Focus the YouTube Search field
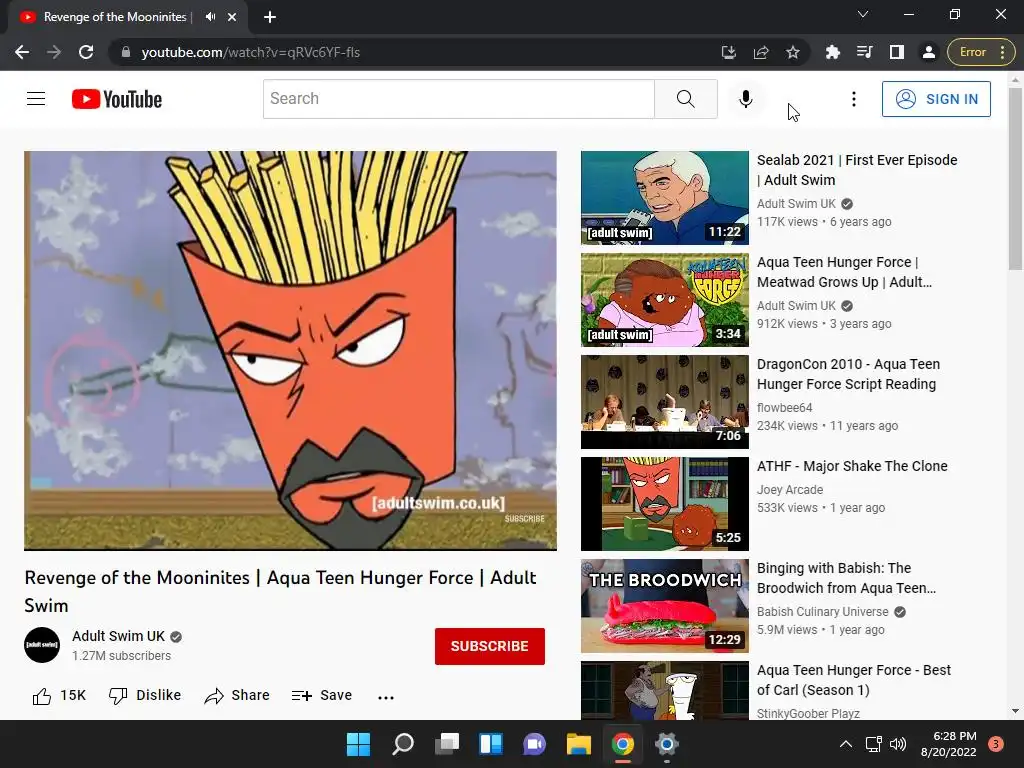 coord(458,99)
